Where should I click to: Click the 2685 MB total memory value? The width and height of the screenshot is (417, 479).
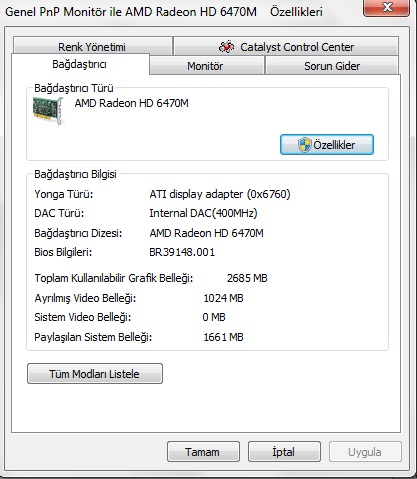coord(247,278)
